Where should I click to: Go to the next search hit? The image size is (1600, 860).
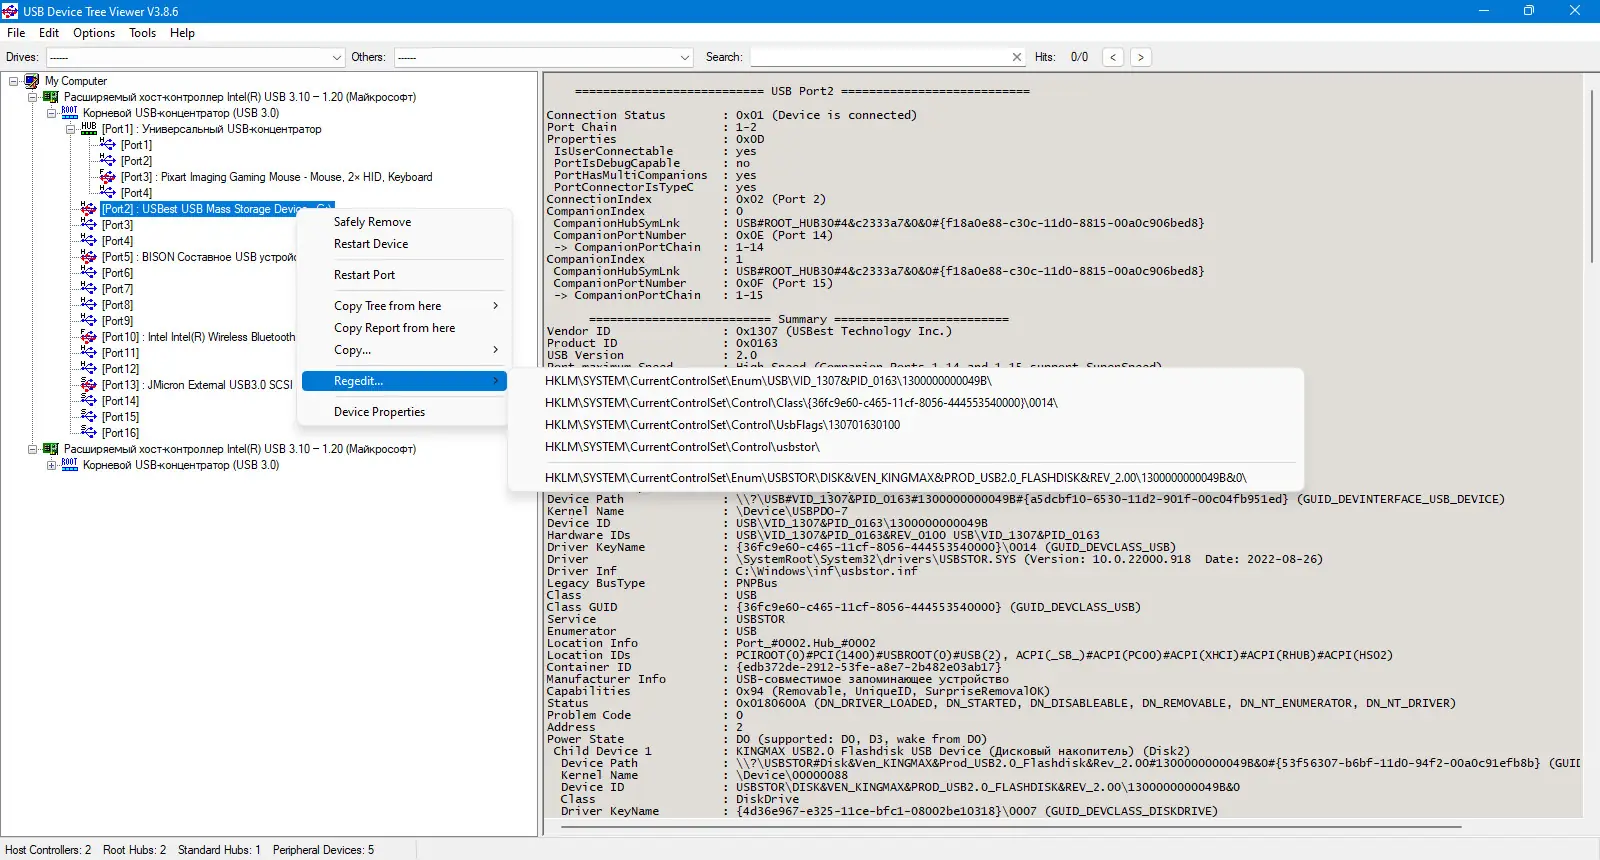1141,57
